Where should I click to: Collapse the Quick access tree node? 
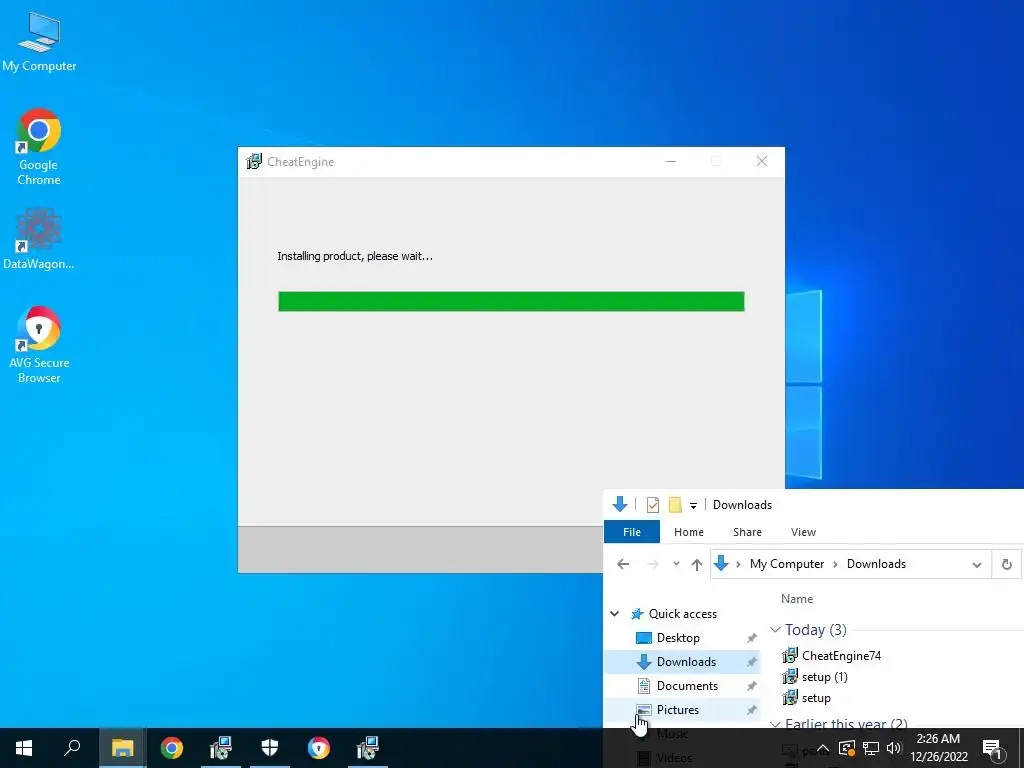(x=615, y=613)
